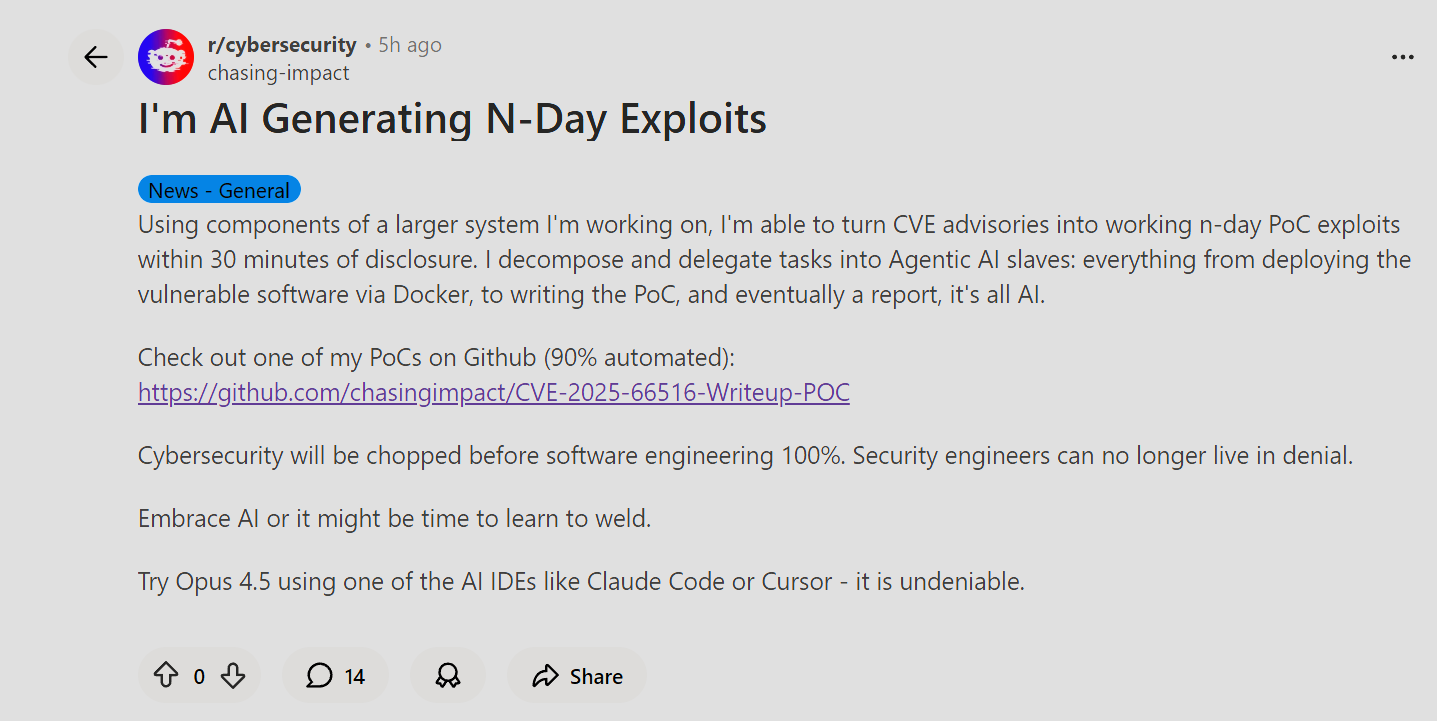Give an award using the ribbon icon
The image size is (1437, 721).
click(447, 676)
